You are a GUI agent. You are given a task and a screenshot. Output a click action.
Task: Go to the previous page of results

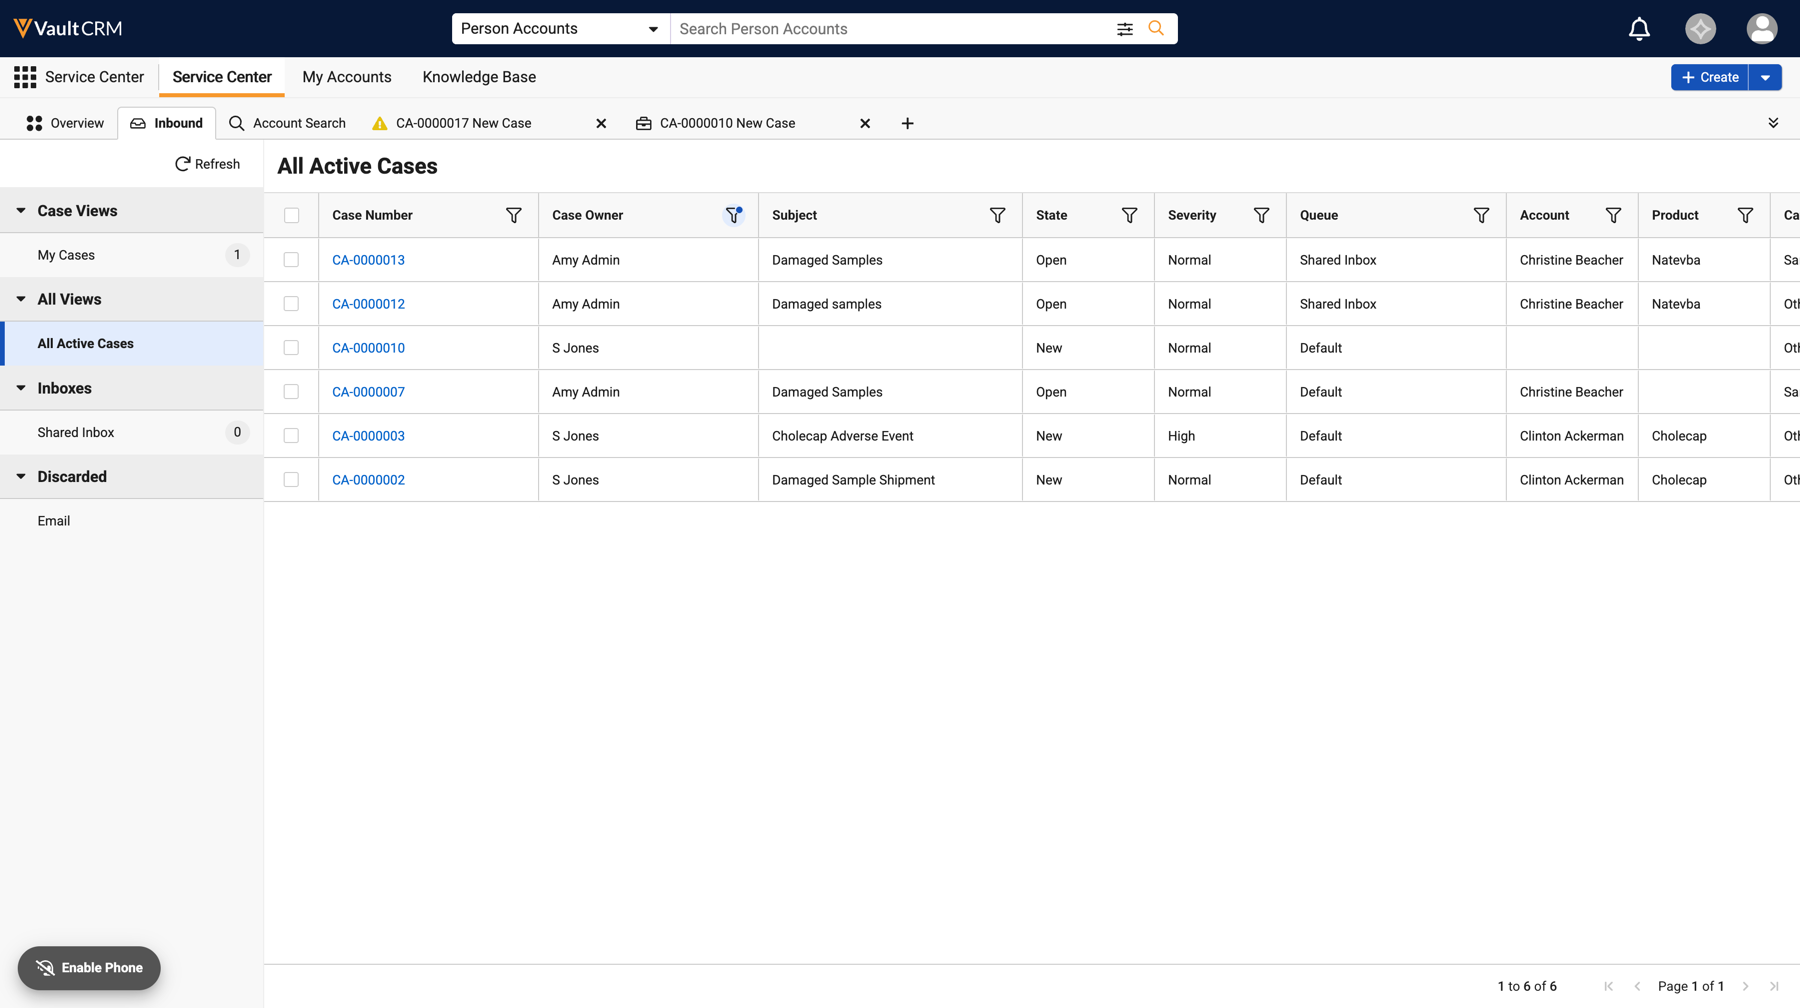coord(1637,986)
